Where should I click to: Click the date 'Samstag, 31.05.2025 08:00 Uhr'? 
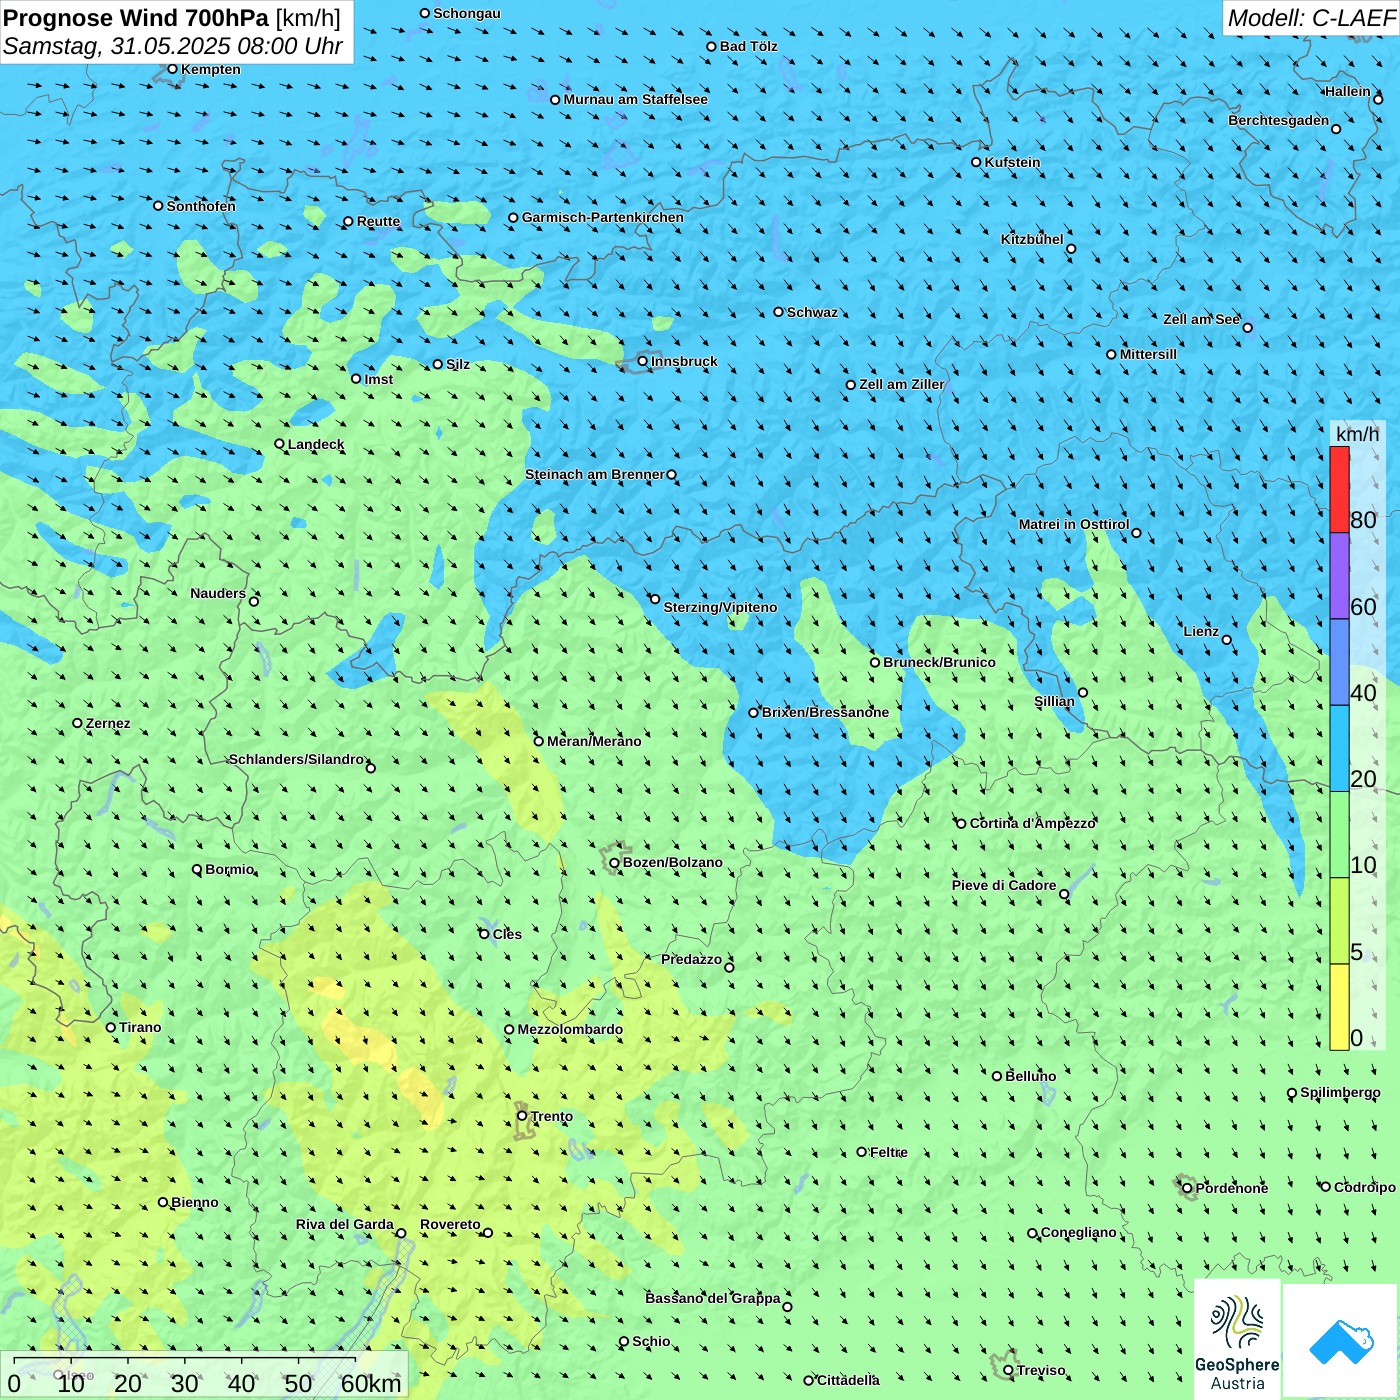point(173,46)
